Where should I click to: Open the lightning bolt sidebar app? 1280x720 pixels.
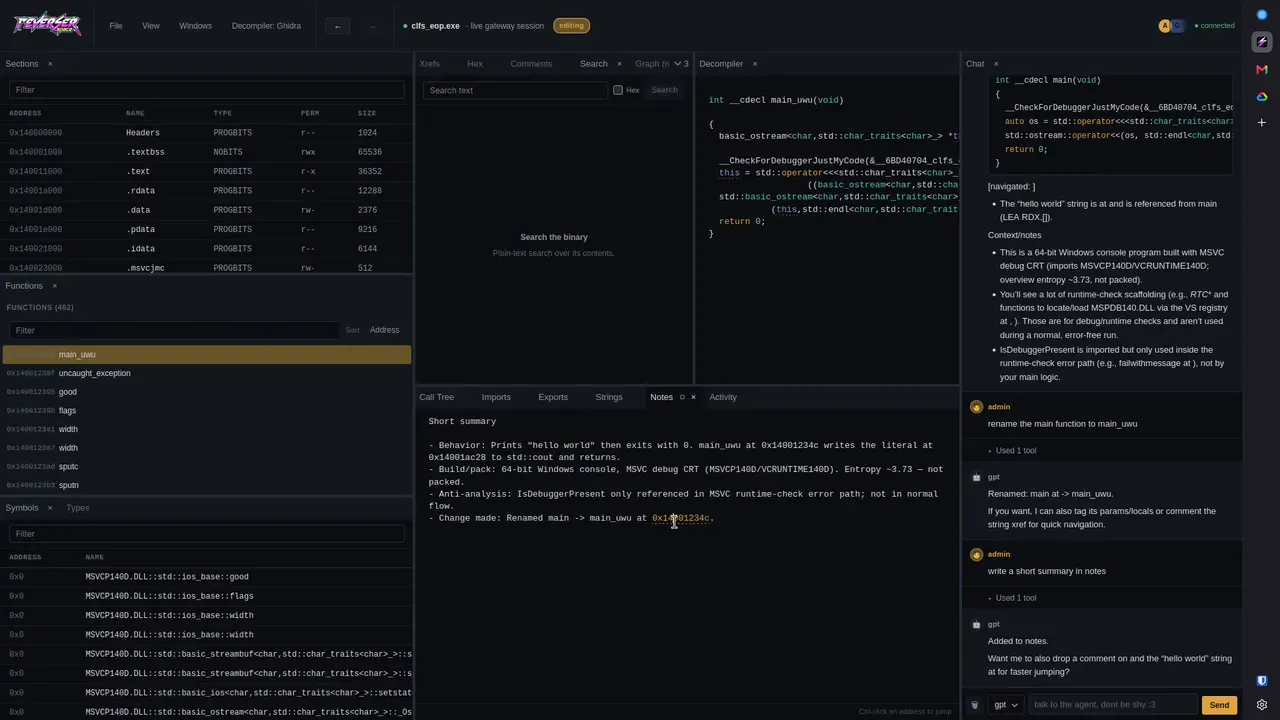pos(1262,42)
